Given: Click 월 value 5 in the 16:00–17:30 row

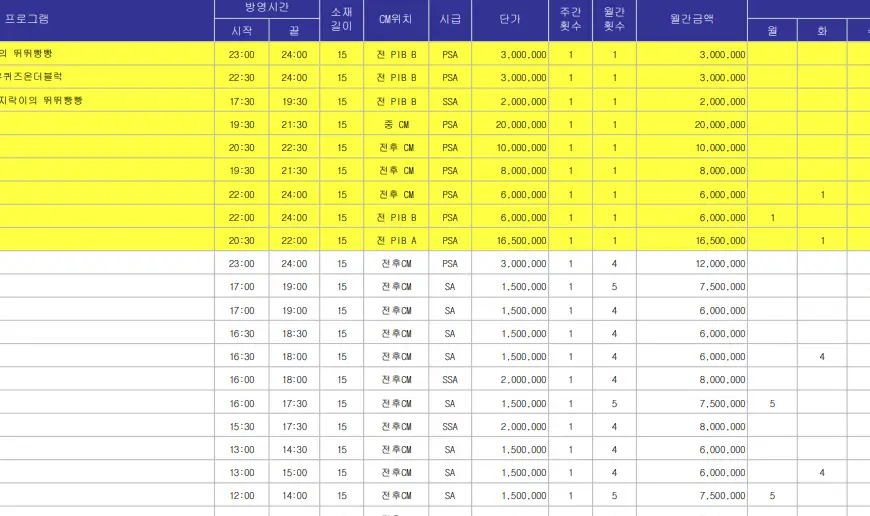Looking at the screenshot, I should click(772, 403).
